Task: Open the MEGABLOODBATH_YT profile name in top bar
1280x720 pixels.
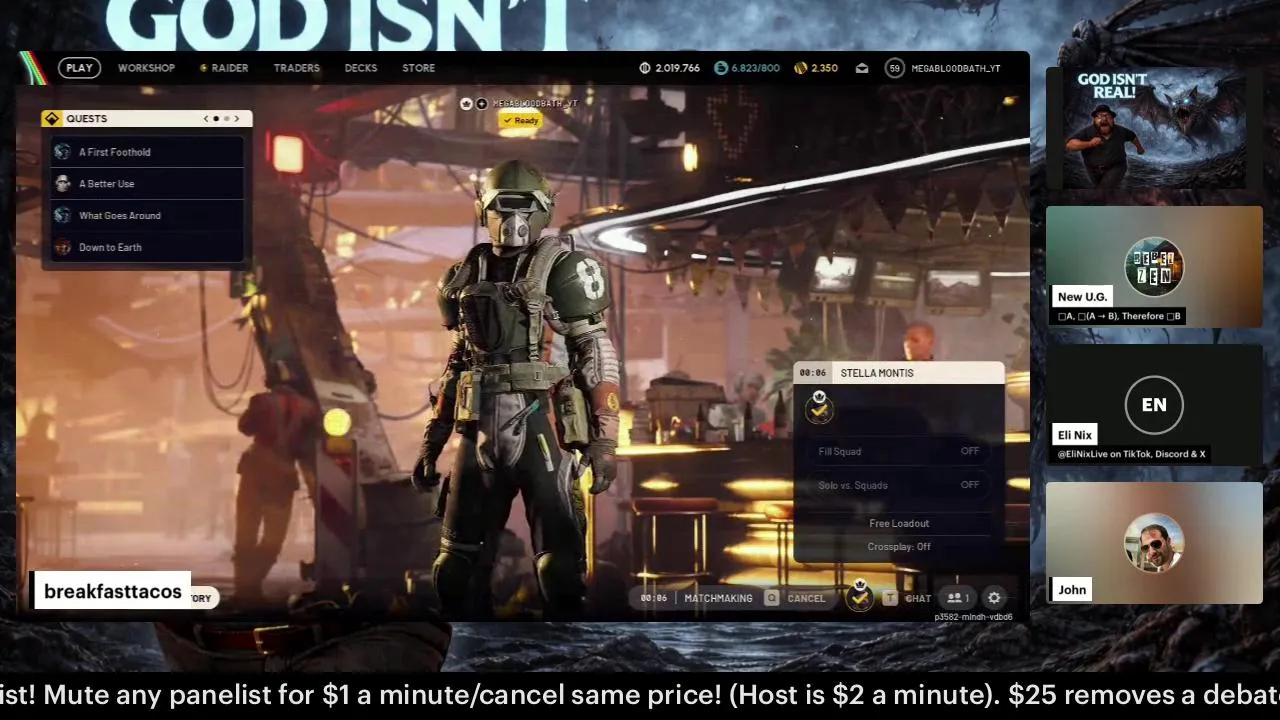Action: click(x=956, y=68)
